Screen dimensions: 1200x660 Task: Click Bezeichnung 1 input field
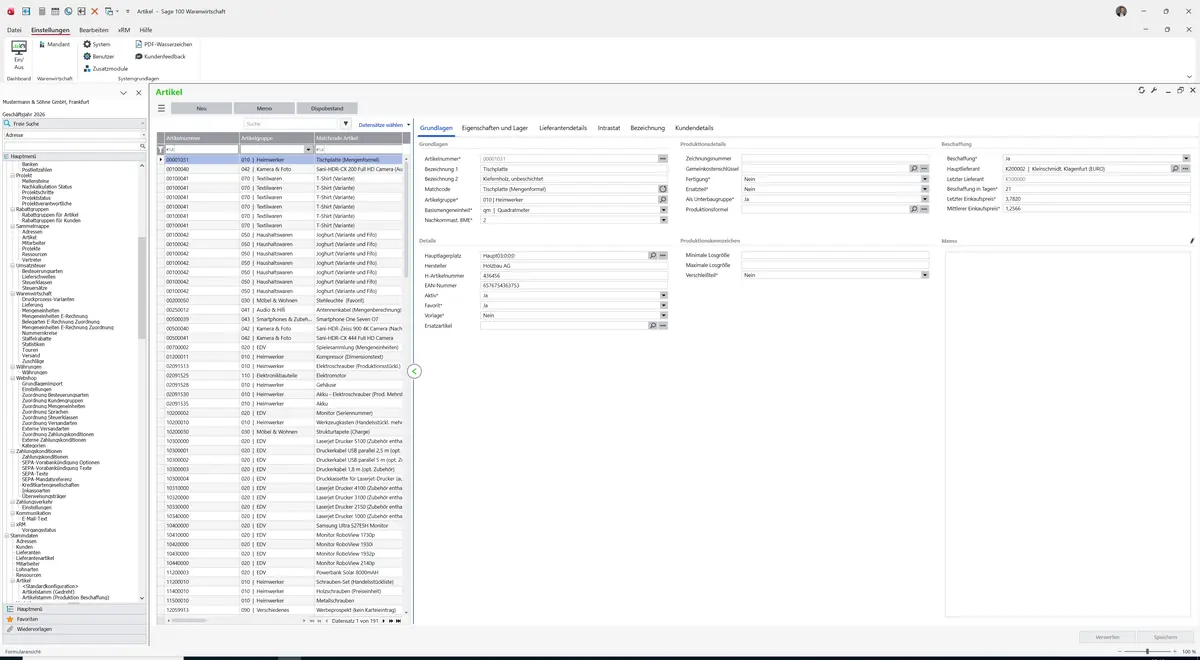(x=574, y=169)
